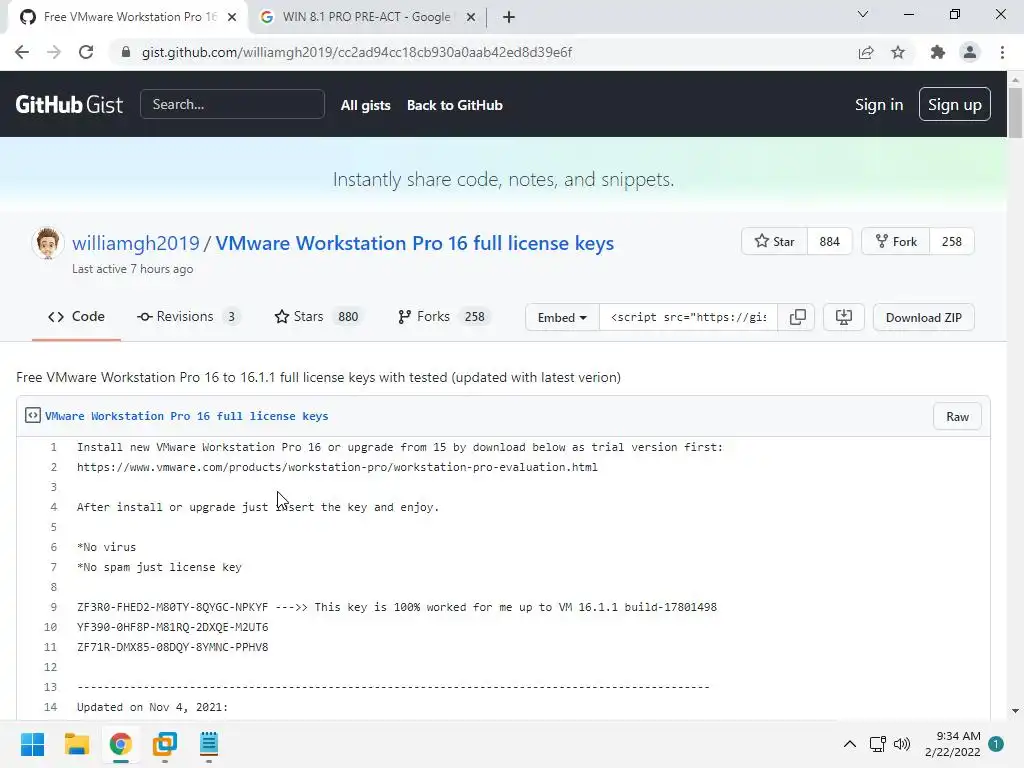Expand the tab search chevron
The image size is (1024, 768).
[863, 14]
